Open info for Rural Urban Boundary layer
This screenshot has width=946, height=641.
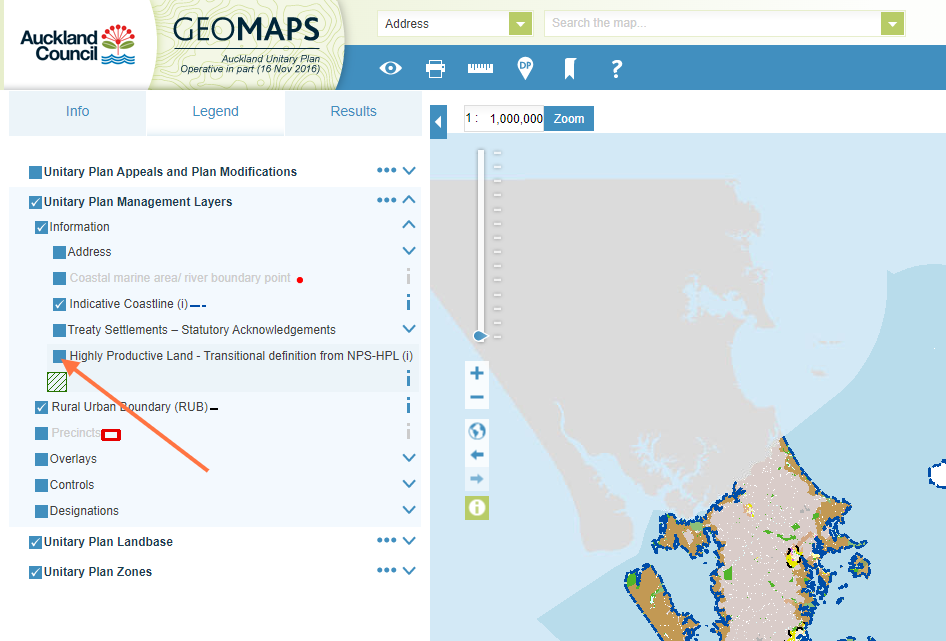[x=408, y=405]
